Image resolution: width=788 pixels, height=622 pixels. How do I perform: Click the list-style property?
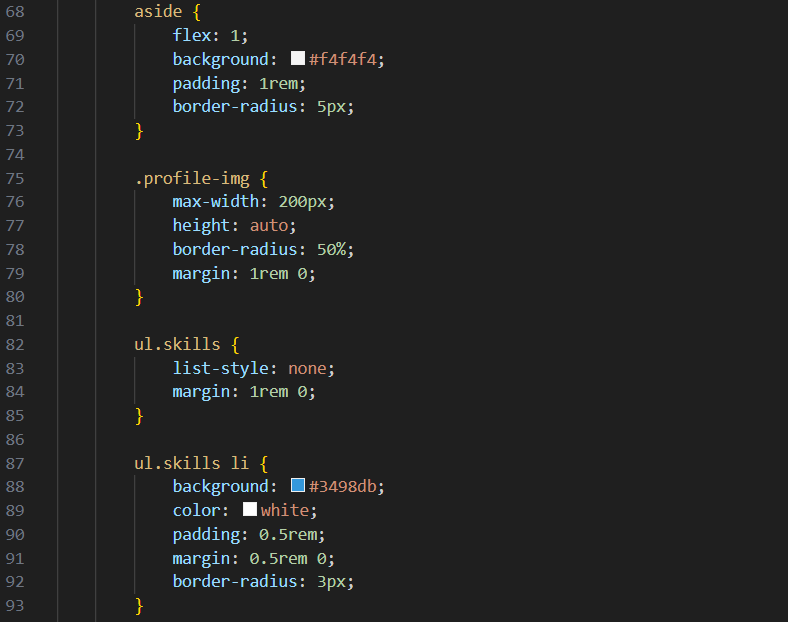[225, 368]
